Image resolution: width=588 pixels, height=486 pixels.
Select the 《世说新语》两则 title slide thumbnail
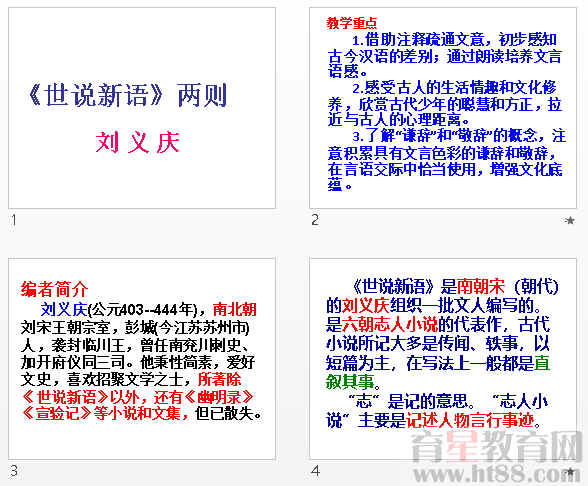(142, 108)
